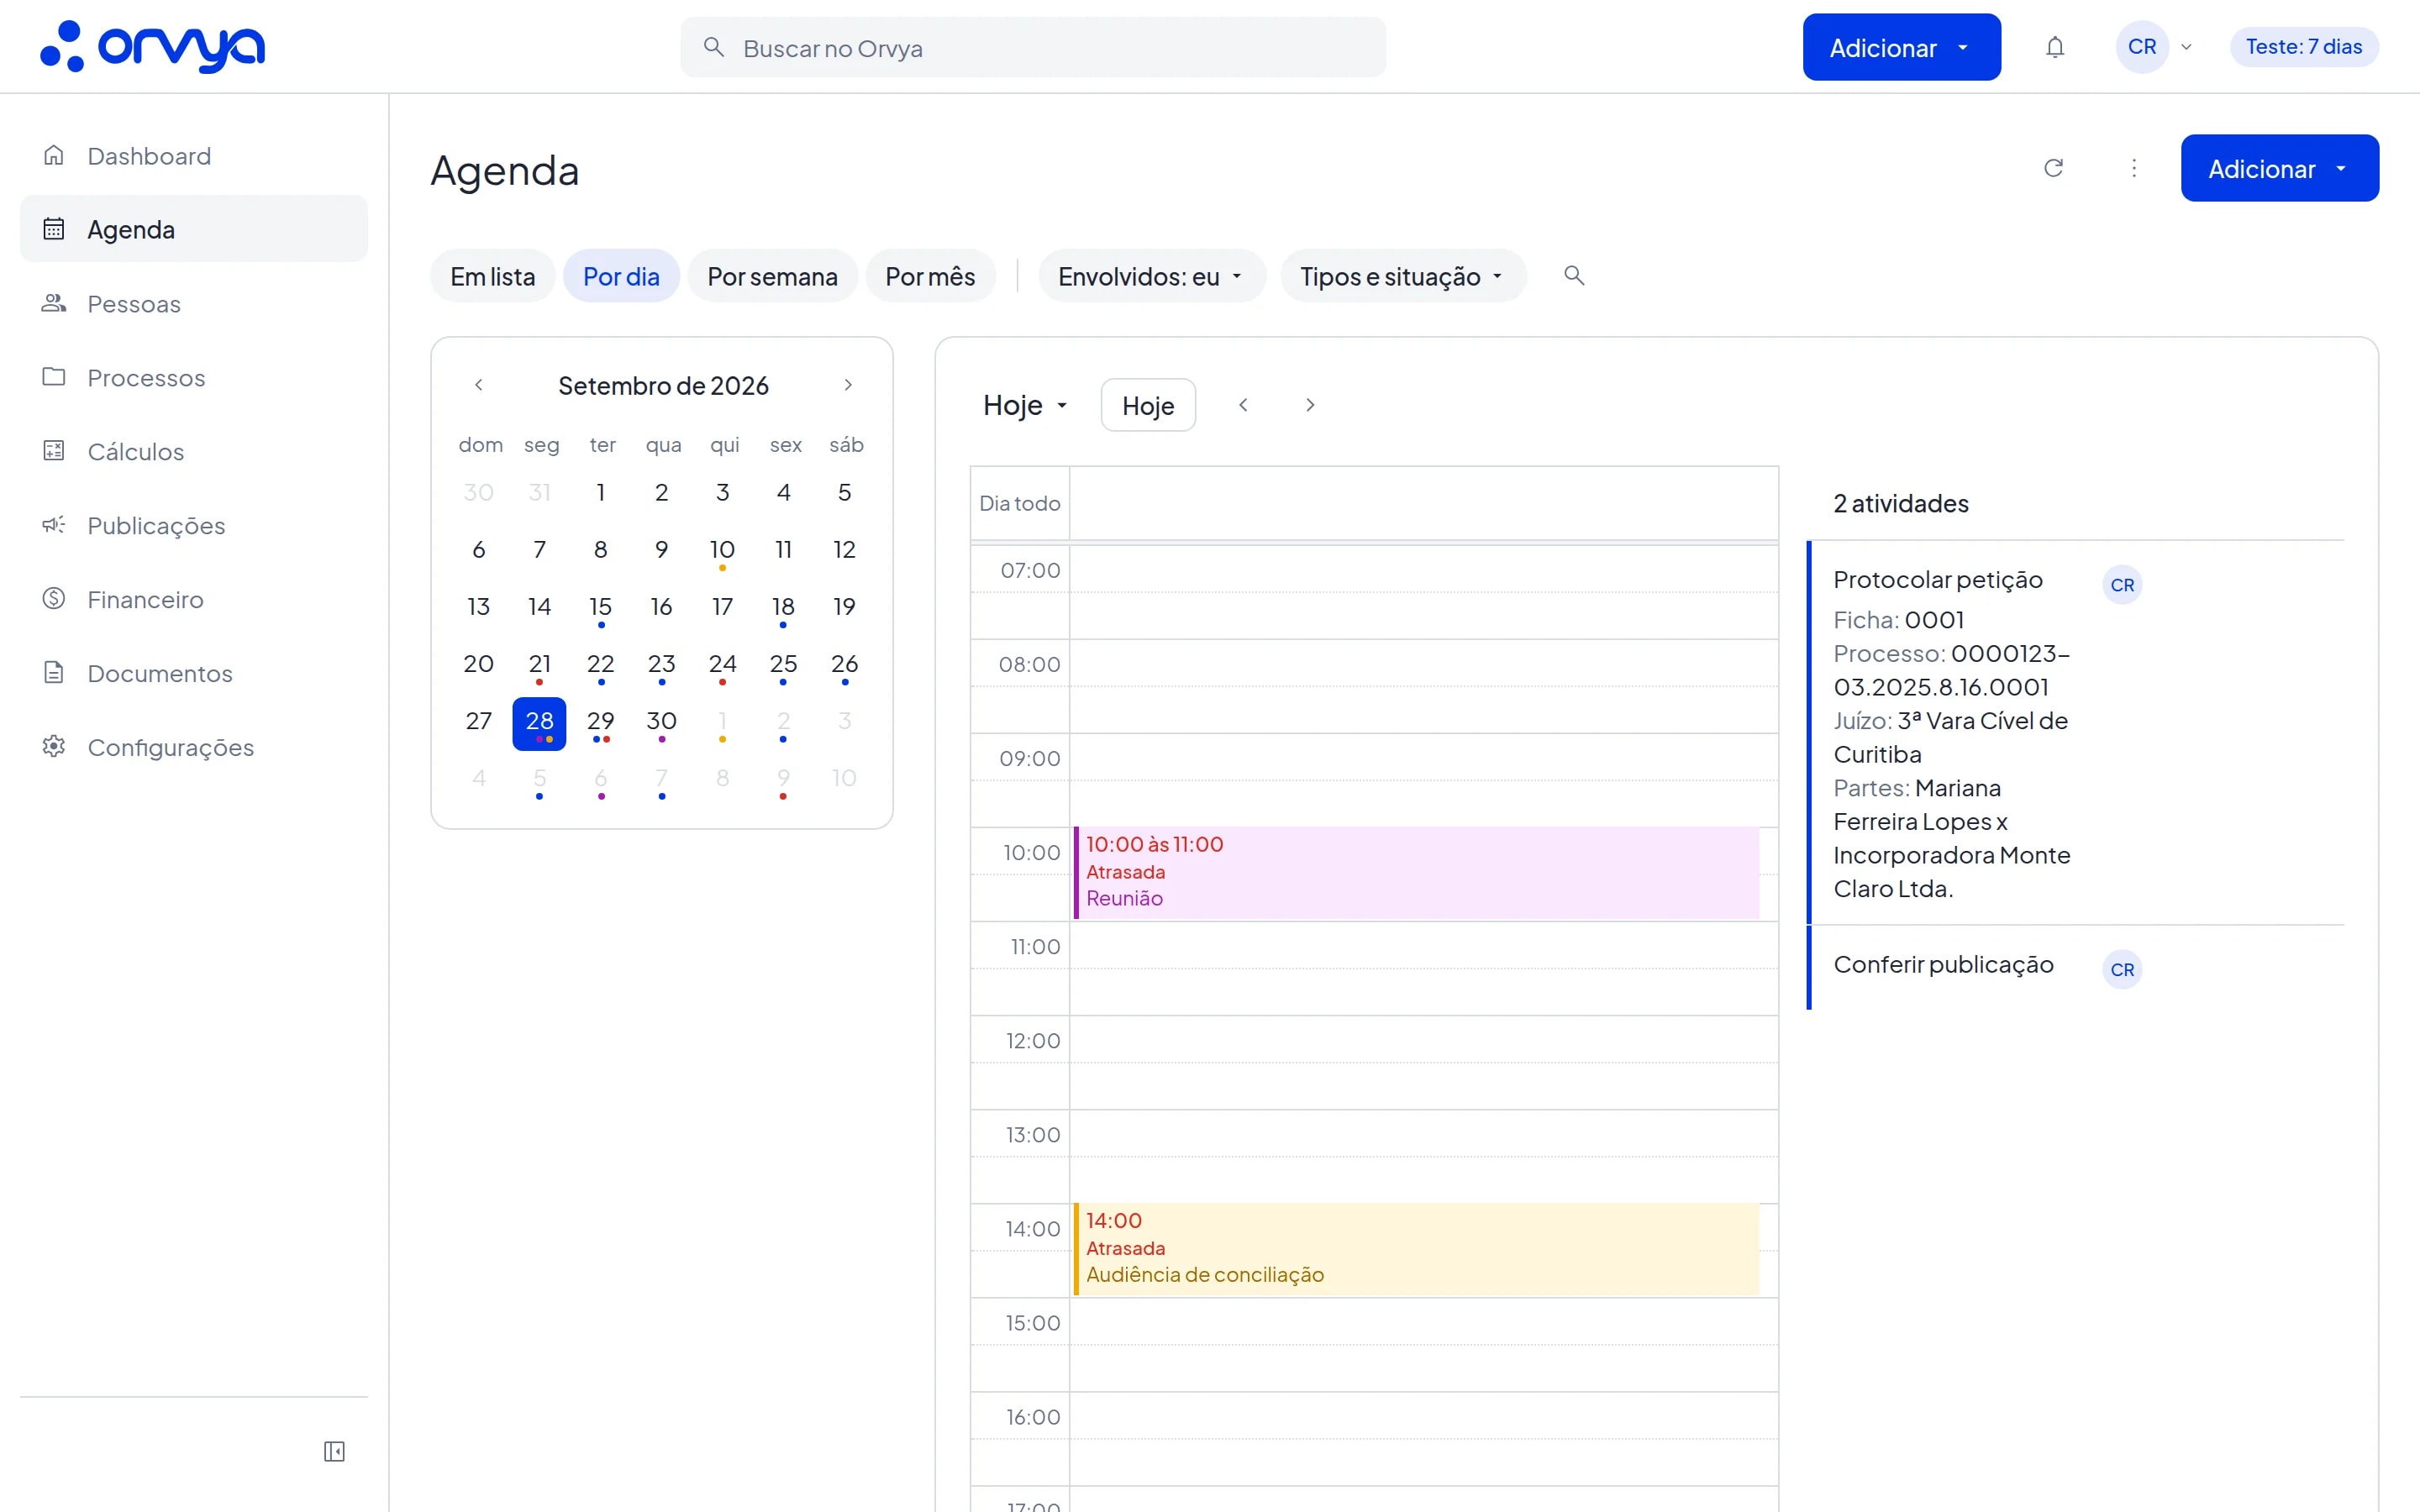The image size is (2420, 1512).
Task: Expand the Envolvidos: eu filter
Action: (1151, 276)
